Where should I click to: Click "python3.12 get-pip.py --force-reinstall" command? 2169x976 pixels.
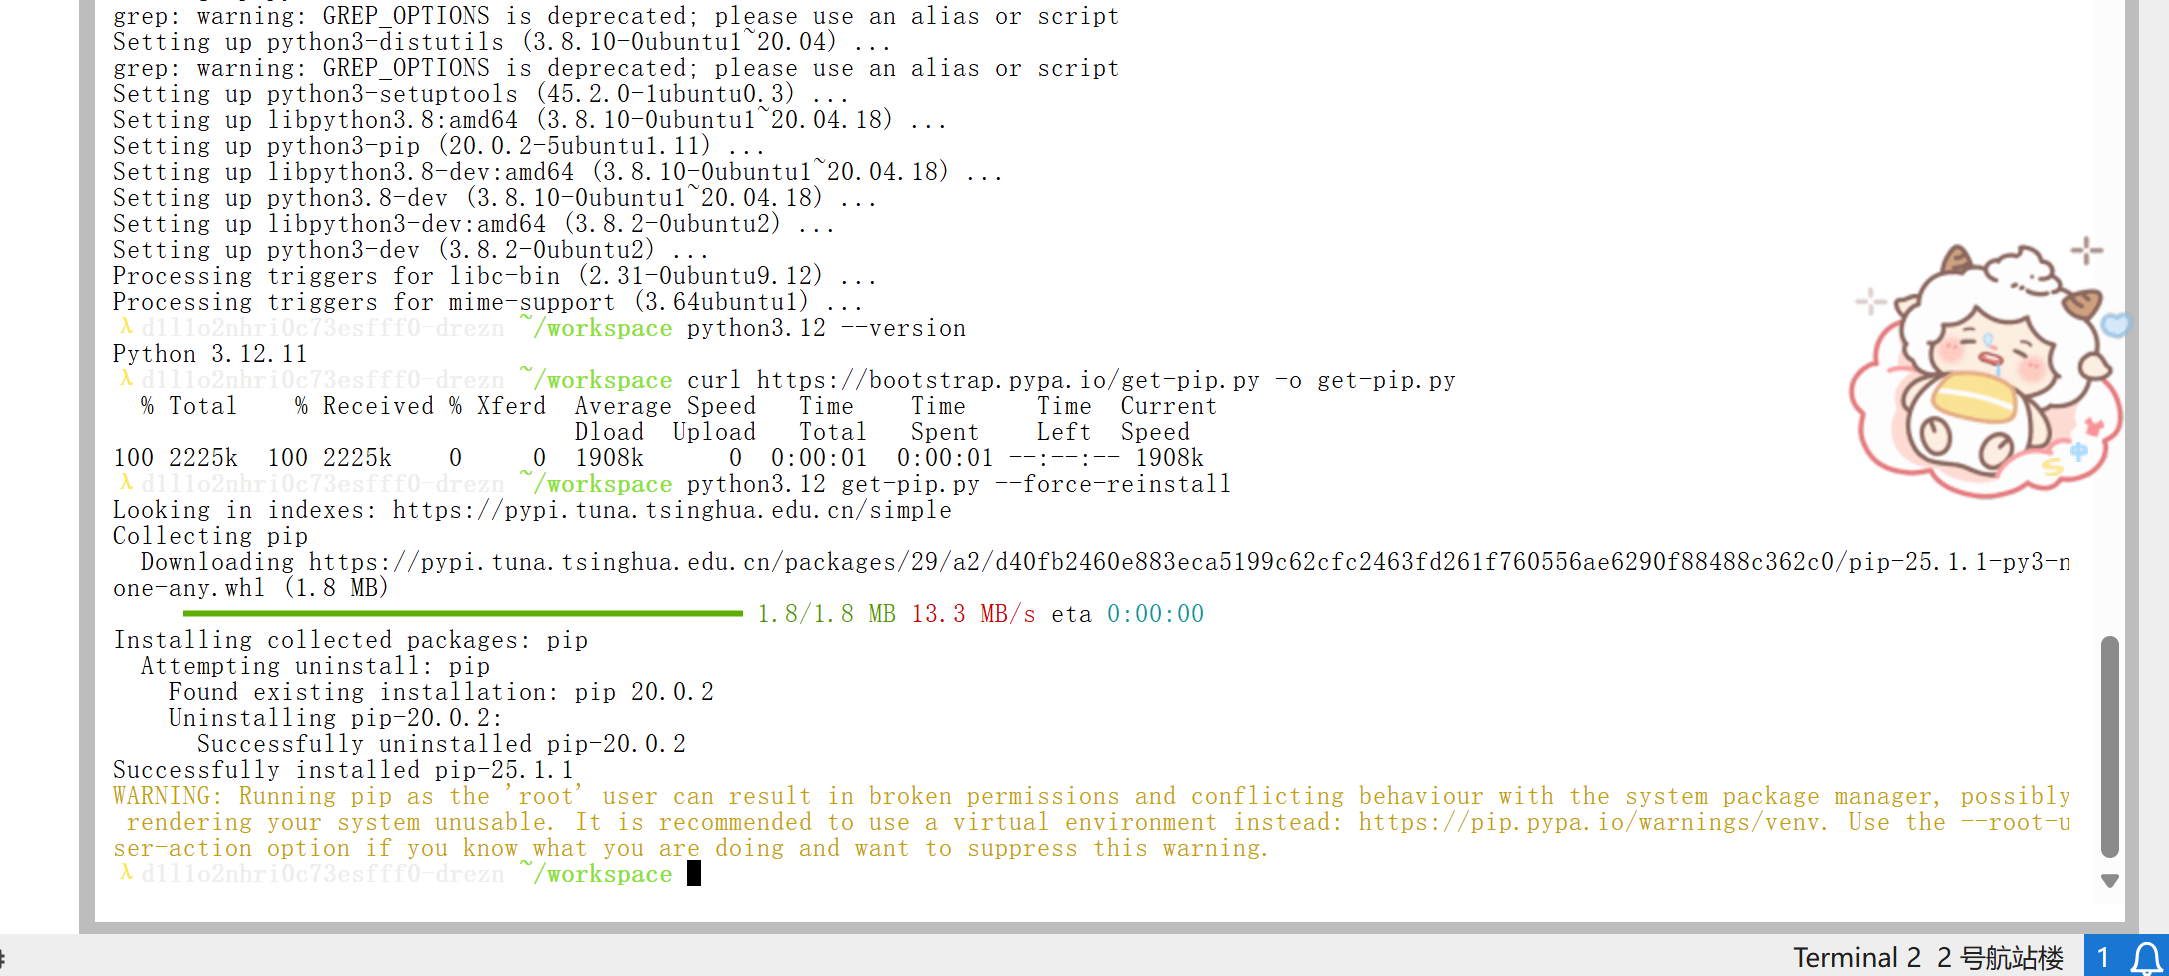(x=959, y=484)
